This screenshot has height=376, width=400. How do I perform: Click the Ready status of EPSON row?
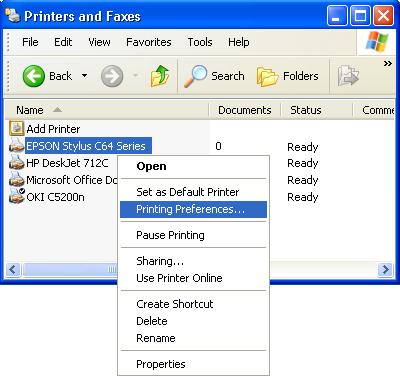tap(303, 147)
